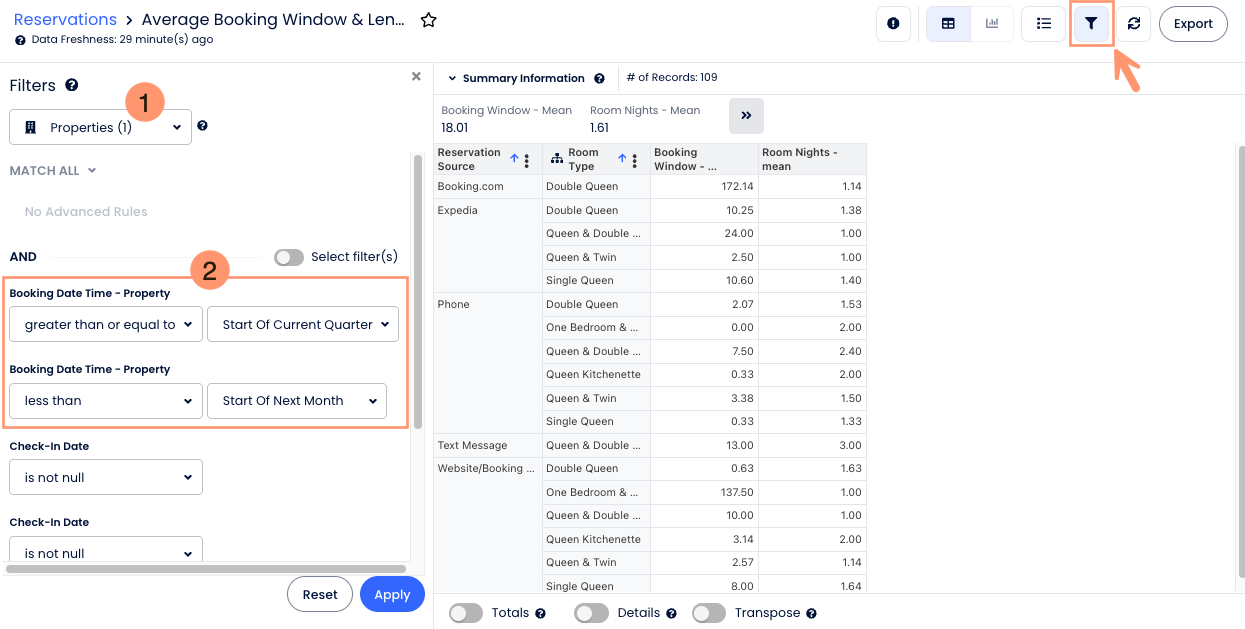Click the double-arrow expand summary button
This screenshot has height=629, width=1245.
[x=746, y=116]
